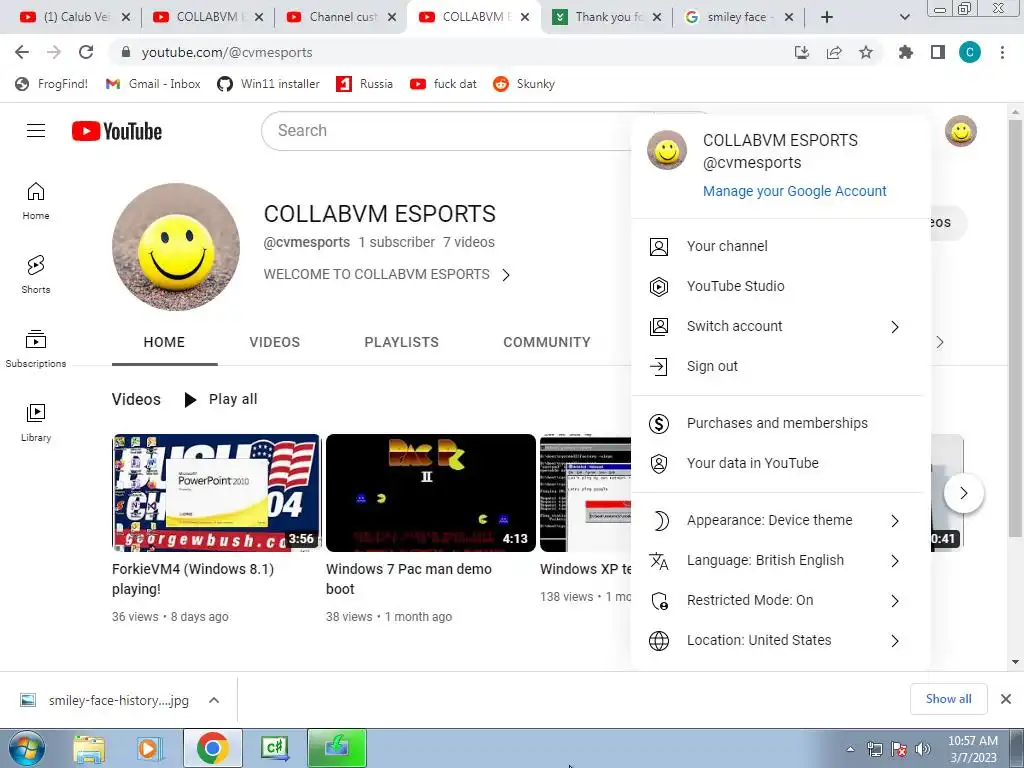Open the FrogFind! bookmark
The image size is (1024, 768).
(x=52, y=84)
